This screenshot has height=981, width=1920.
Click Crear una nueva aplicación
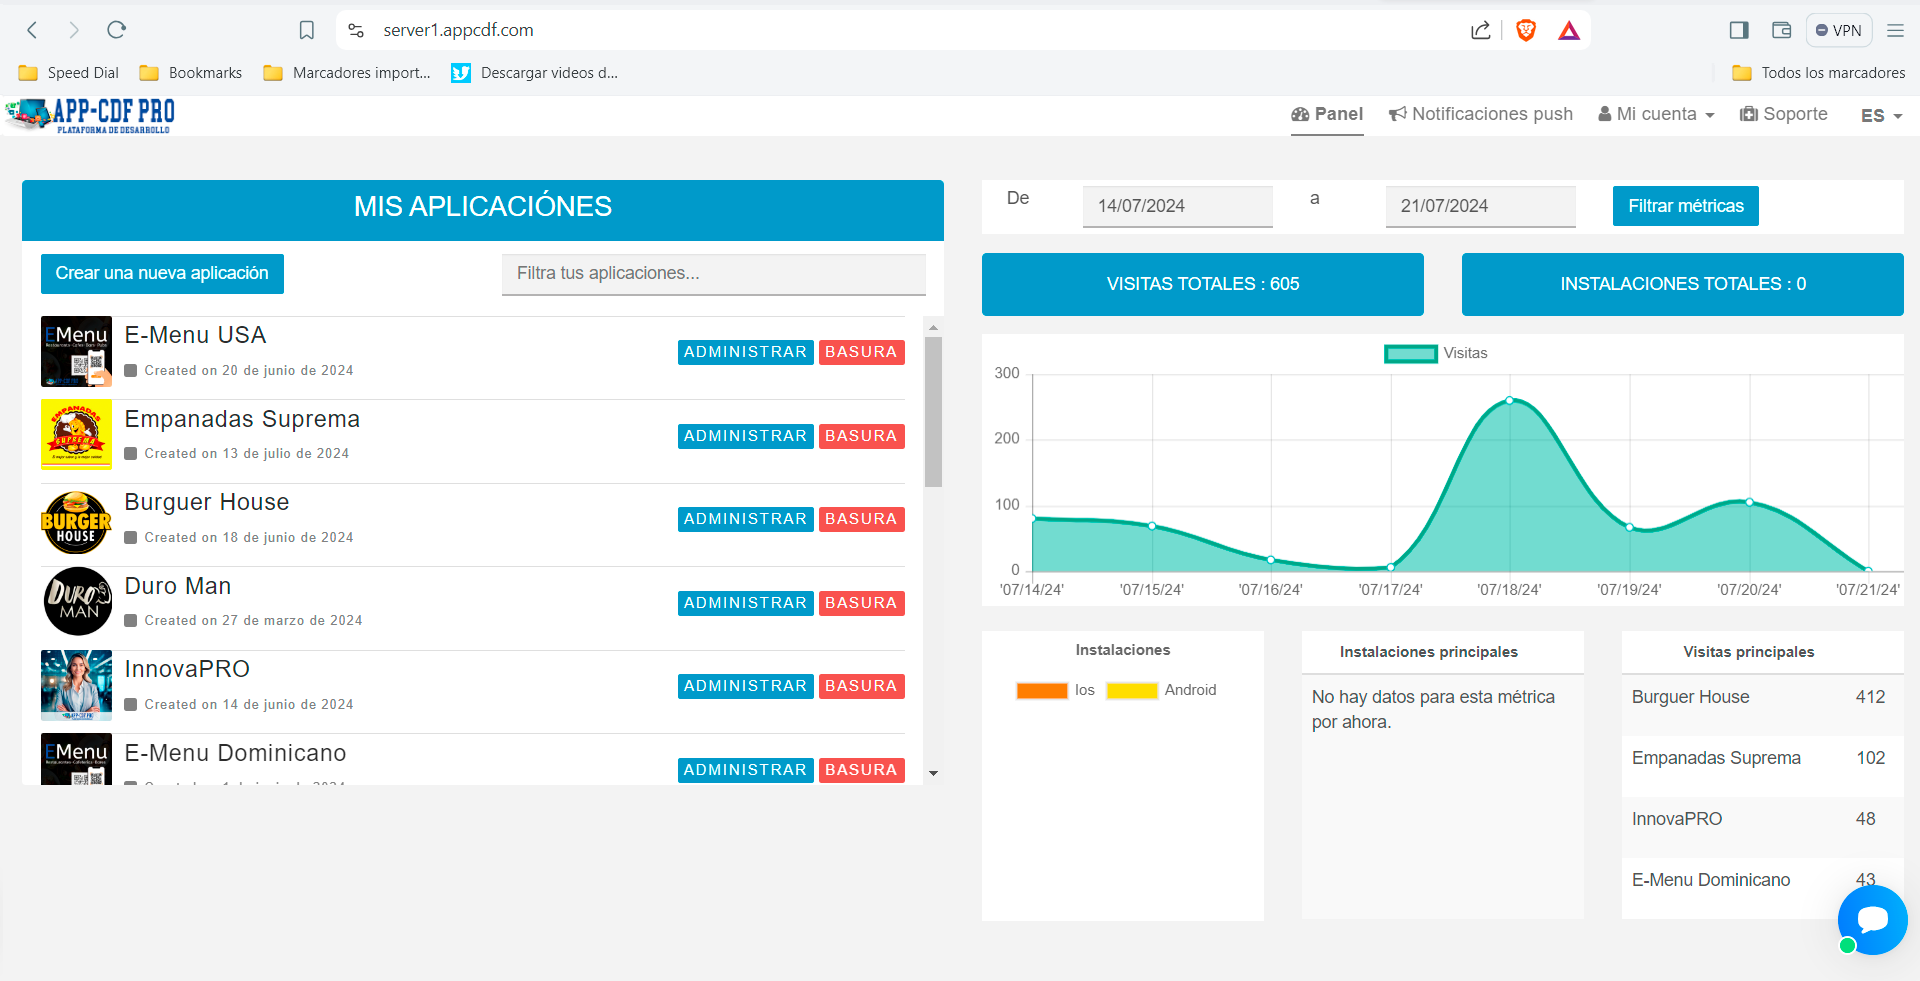[162, 273]
